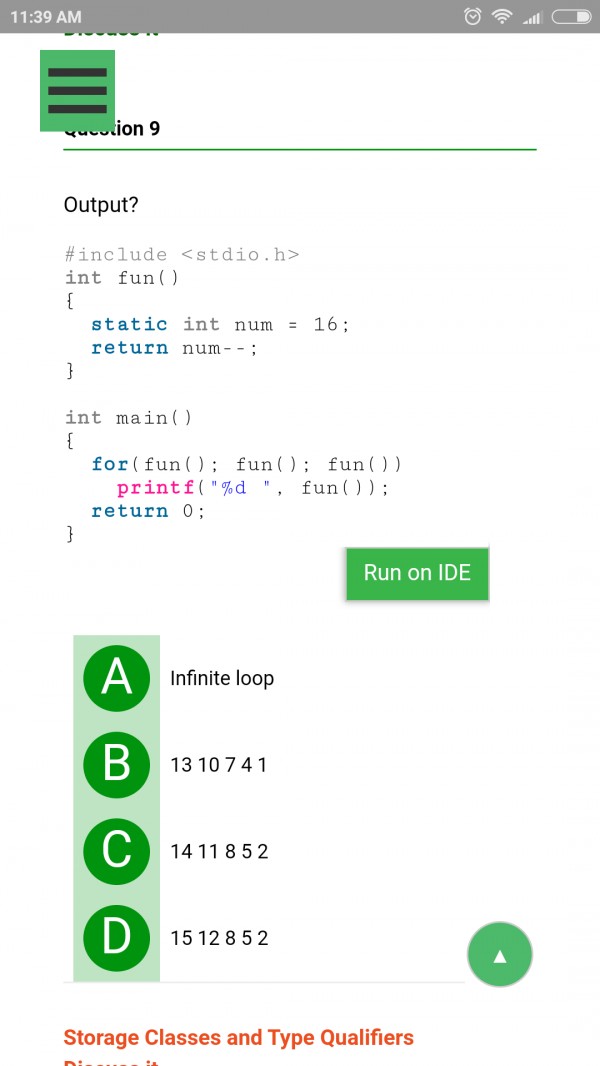Image resolution: width=600 pixels, height=1066 pixels.
Task: Open the Storage Classes and Type Qualifiers topic
Action: point(238,1037)
